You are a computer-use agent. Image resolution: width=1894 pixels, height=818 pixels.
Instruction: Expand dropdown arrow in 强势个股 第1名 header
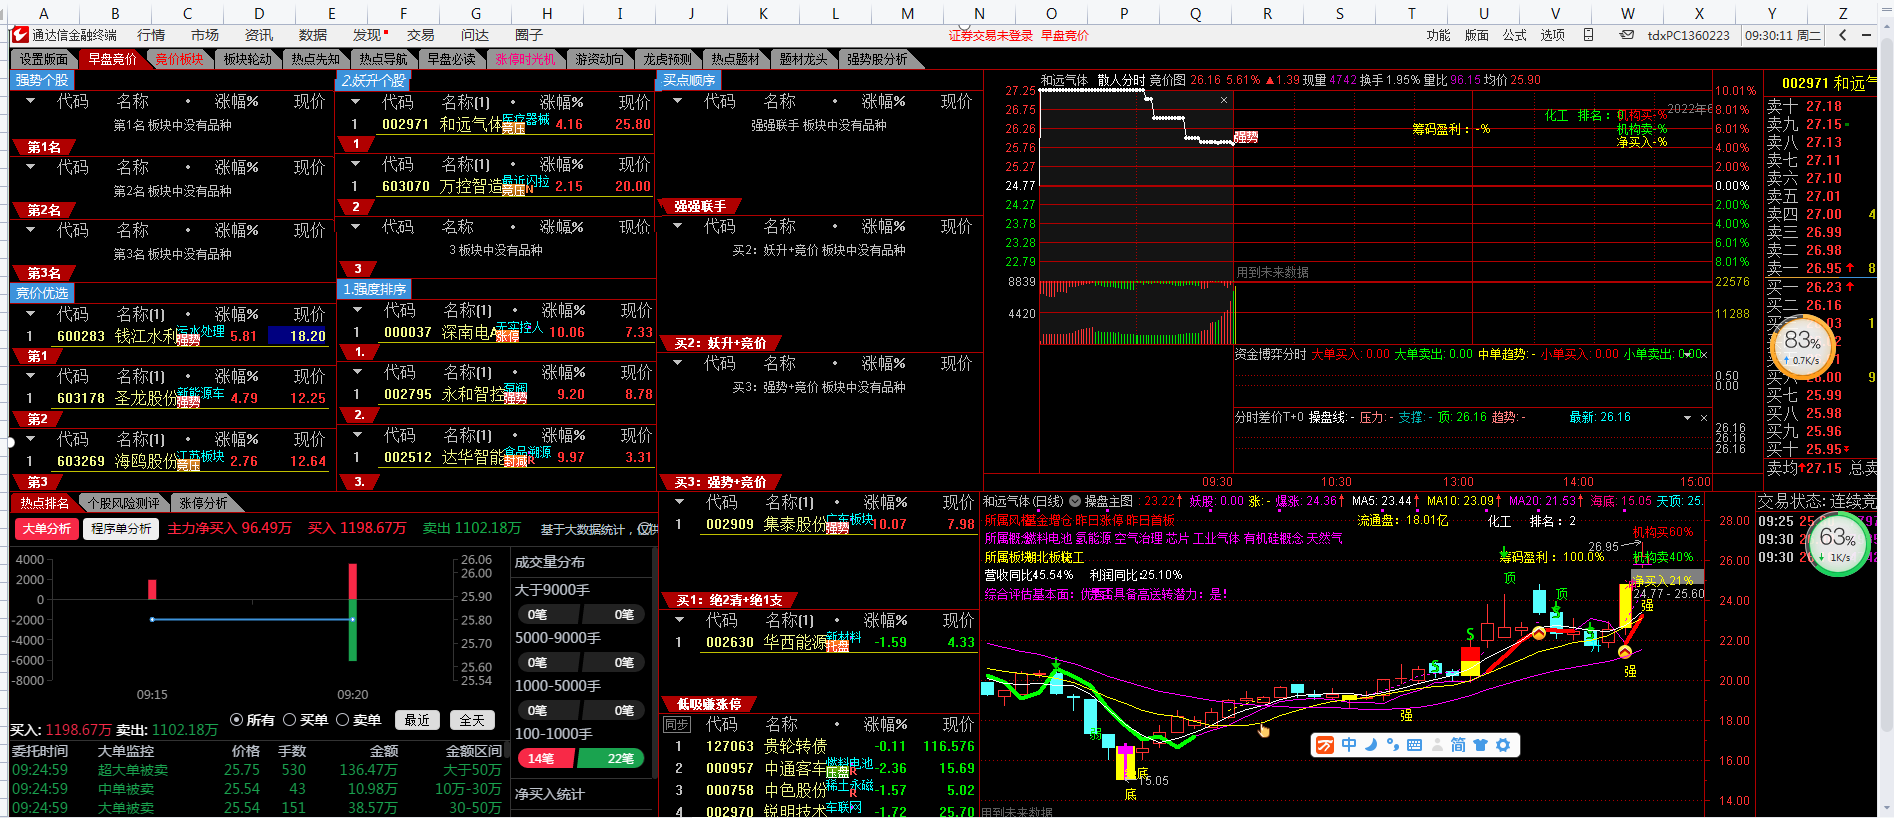point(31,101)
